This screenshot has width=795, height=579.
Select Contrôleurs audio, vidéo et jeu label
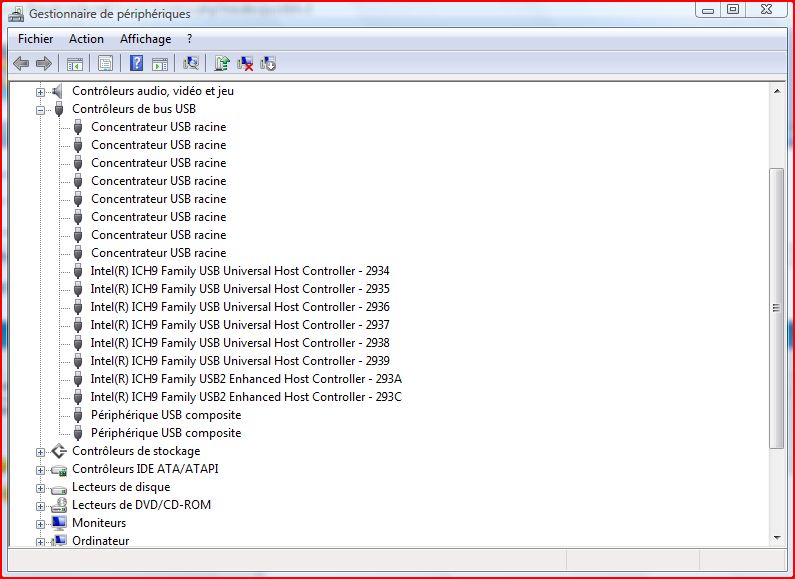click(153, 91)
